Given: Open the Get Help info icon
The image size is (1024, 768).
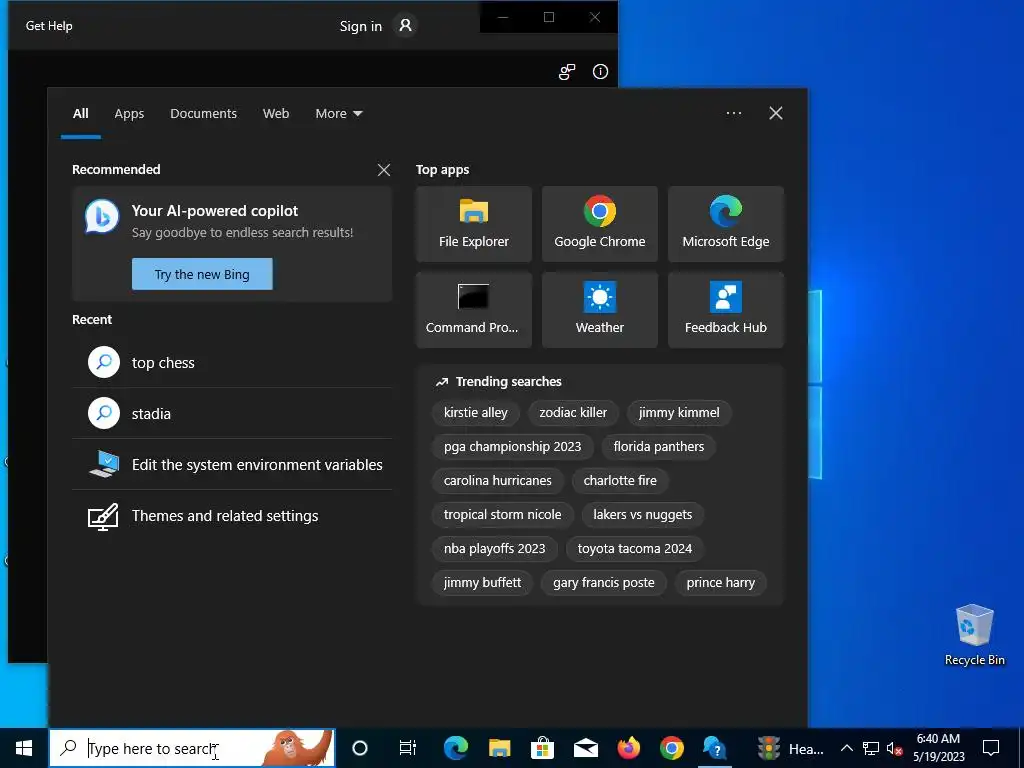Looking at the screenshot, I should coord(600,72).
